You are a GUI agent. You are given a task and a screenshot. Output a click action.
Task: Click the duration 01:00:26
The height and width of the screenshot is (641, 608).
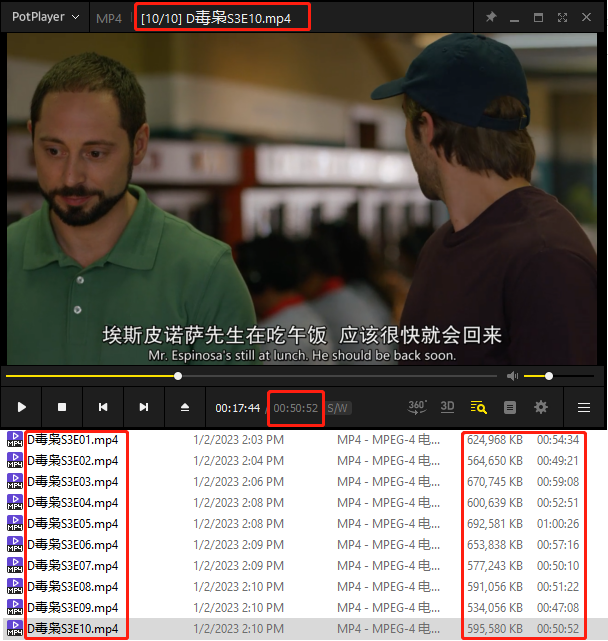[558, 524]
